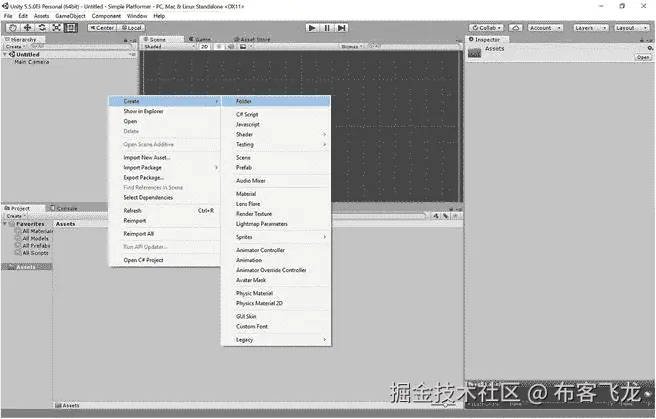656x419 pixels.
Task: Select the Move tool
Action: pyautogui.click(x=28, y=28)
